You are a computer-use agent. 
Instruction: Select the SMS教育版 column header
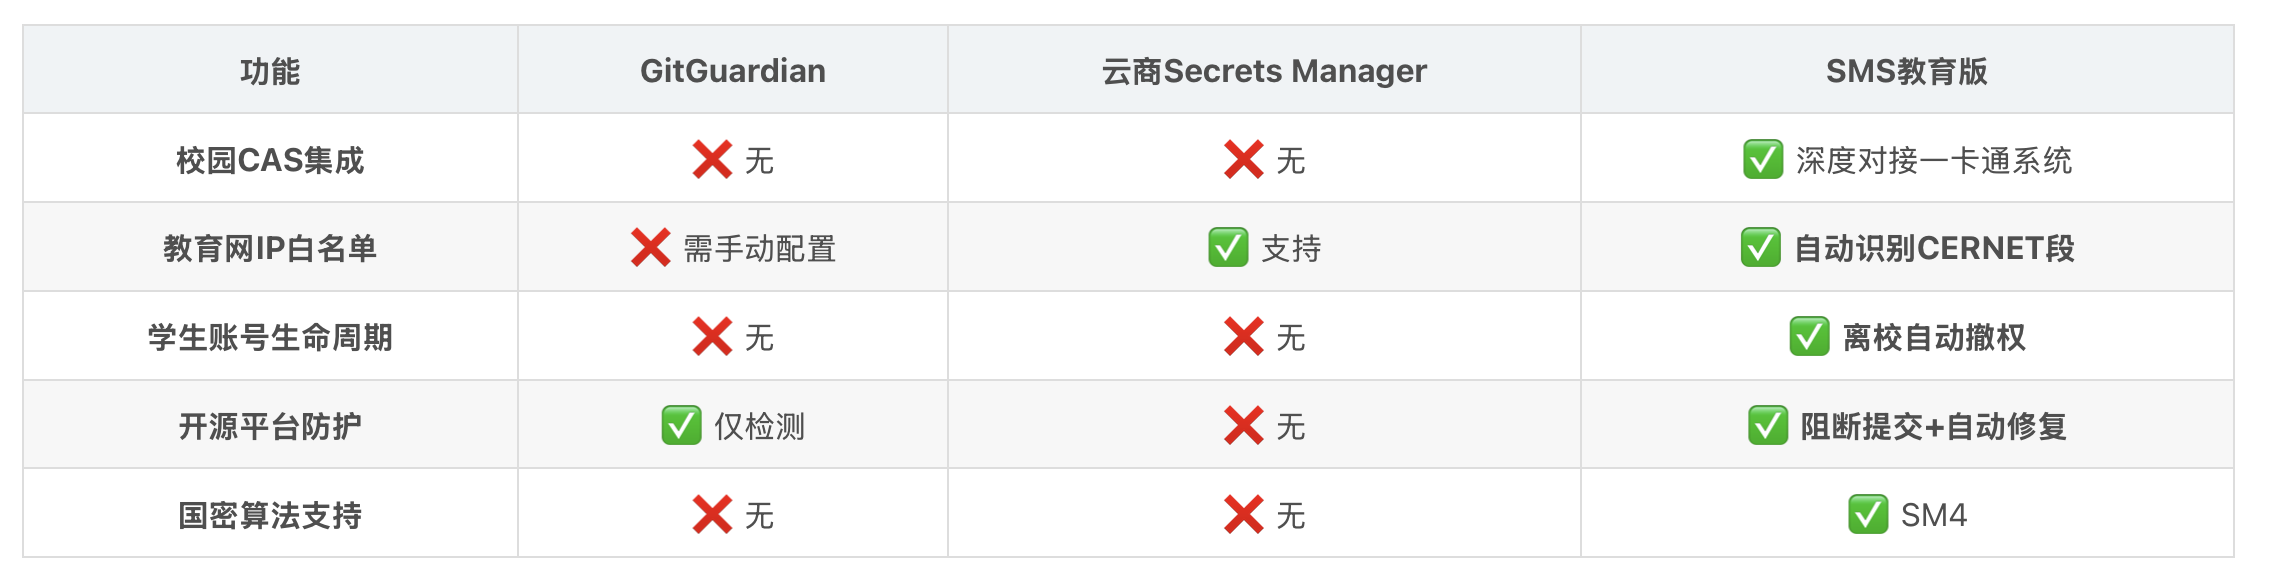pos(1907,70)
